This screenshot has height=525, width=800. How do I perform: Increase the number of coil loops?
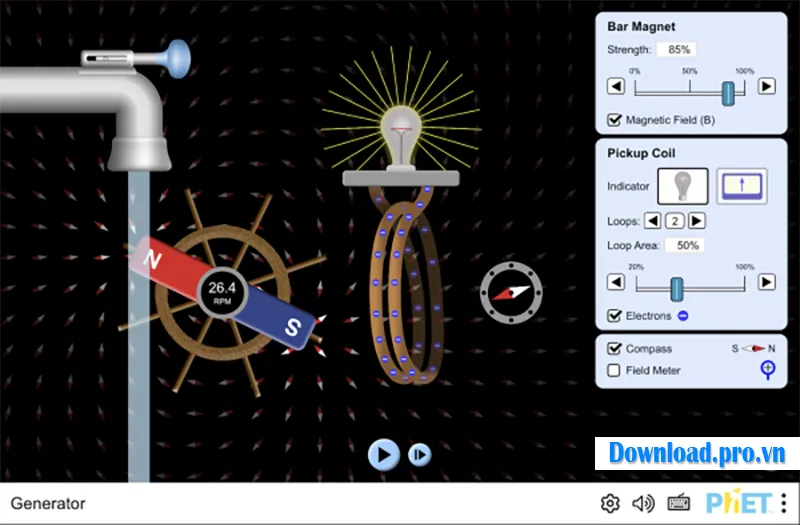[x=697, y=221]
